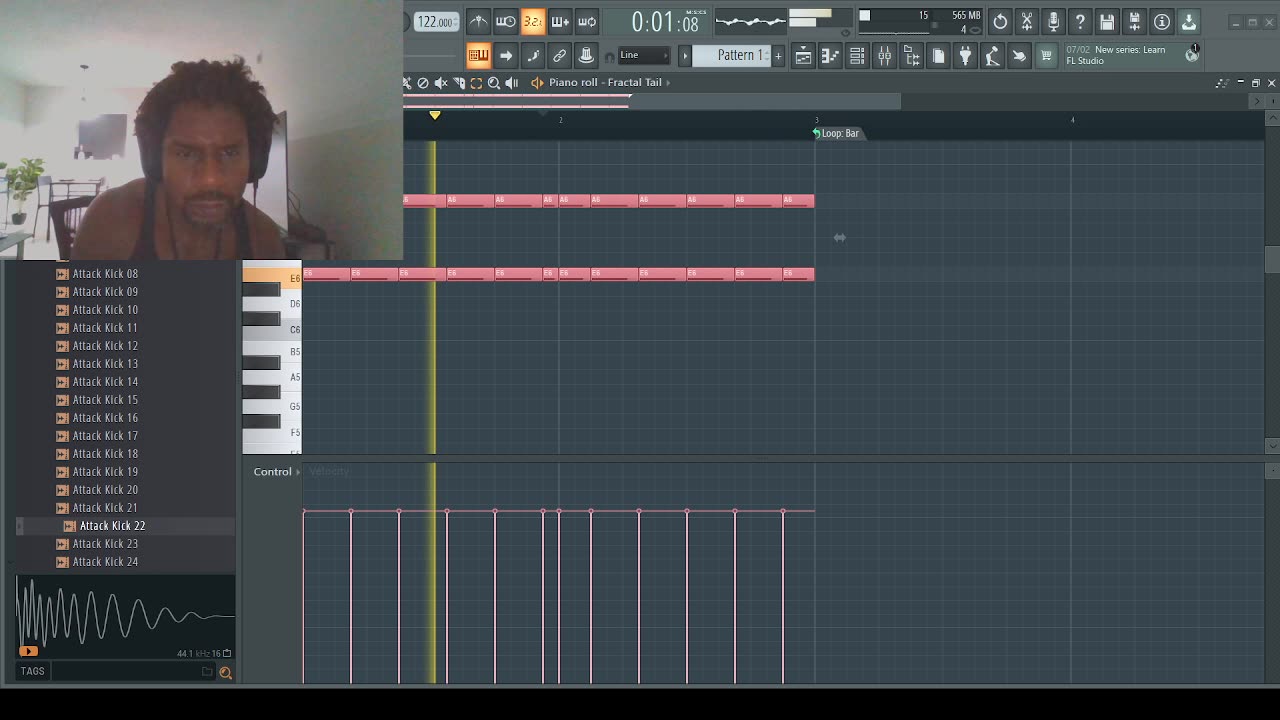
Task: Set tempo in 122.000 BPM field
Action: tap(436, 22)
